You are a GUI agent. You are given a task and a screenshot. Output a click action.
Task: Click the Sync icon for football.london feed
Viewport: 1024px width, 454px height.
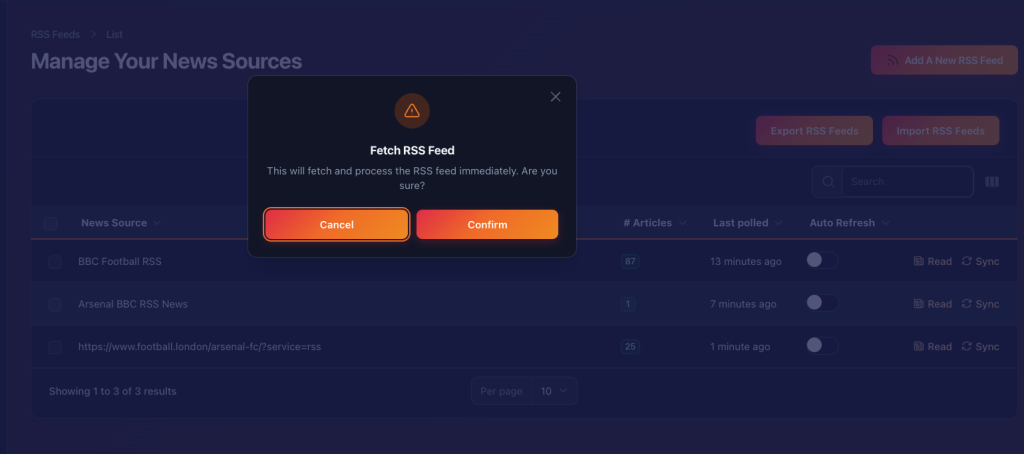point(967,347)
